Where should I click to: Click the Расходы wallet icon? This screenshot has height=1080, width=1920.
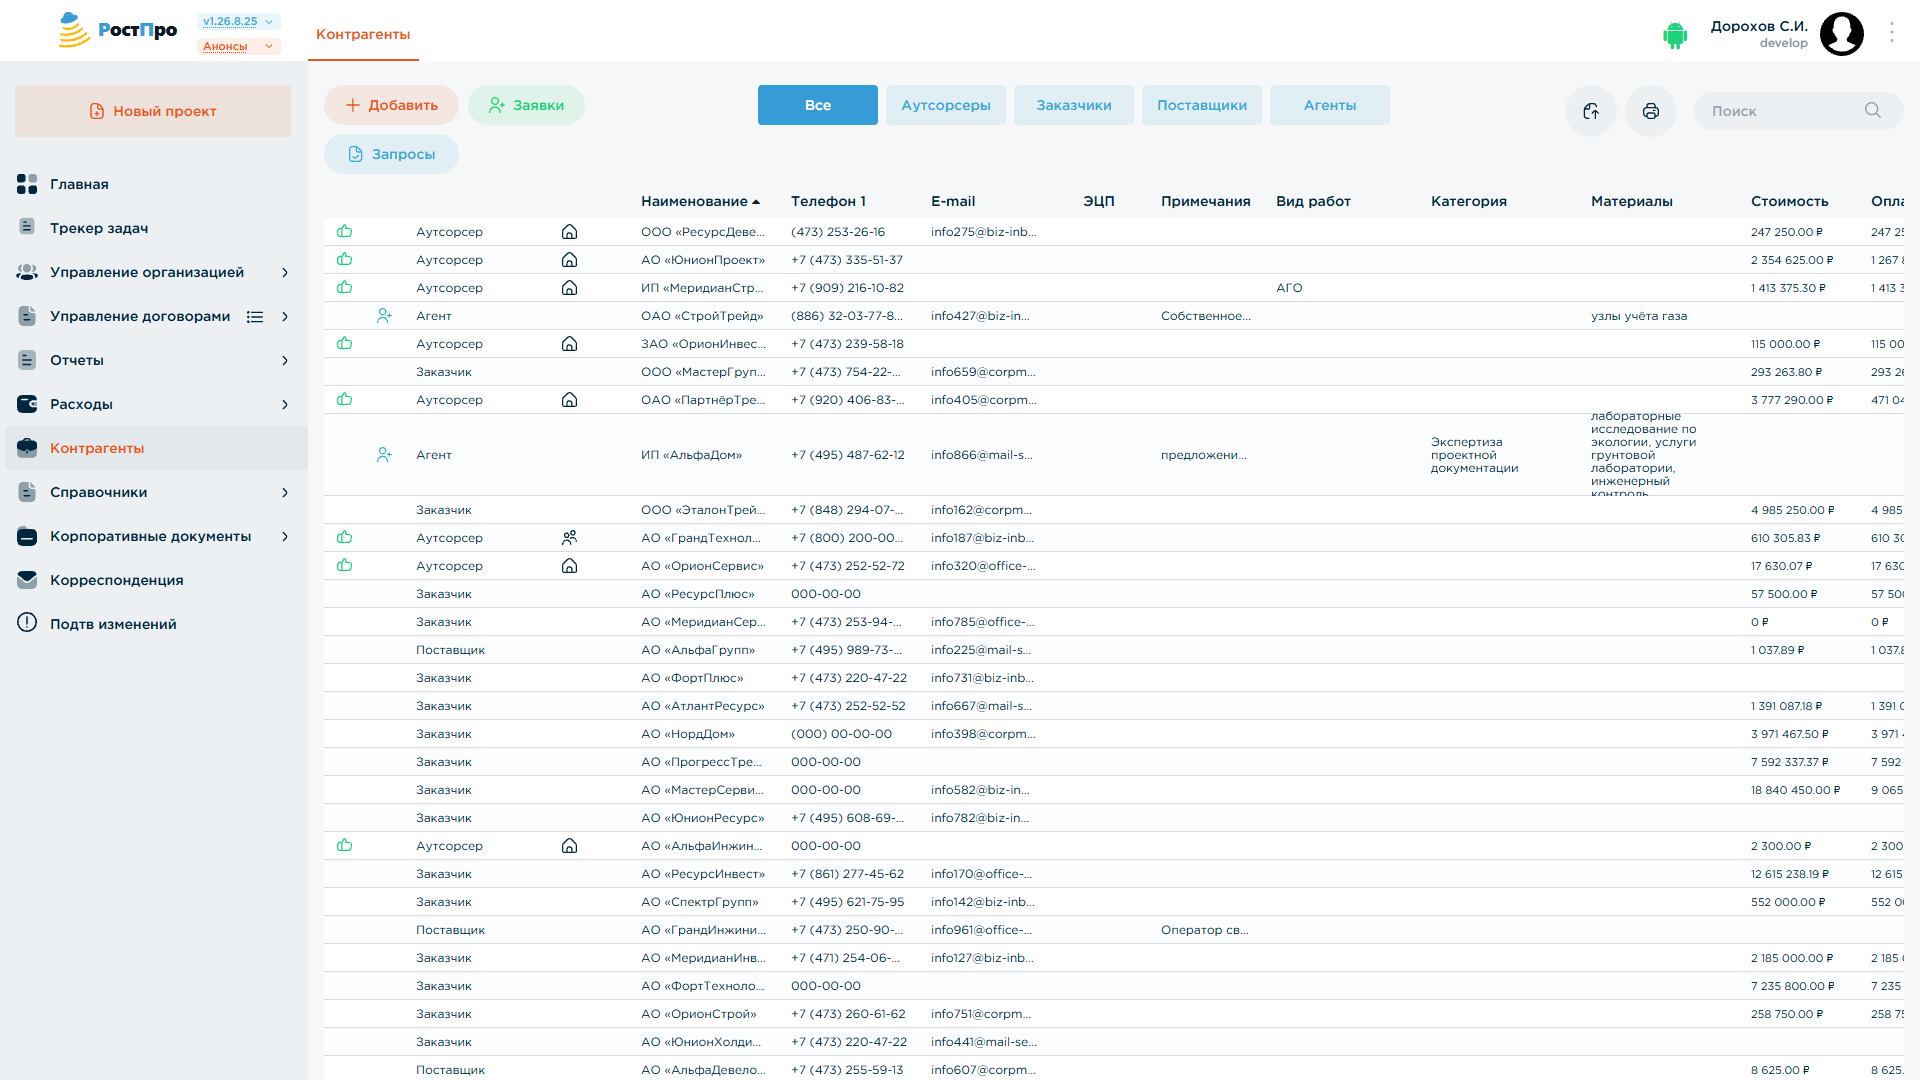click(27, 404)
